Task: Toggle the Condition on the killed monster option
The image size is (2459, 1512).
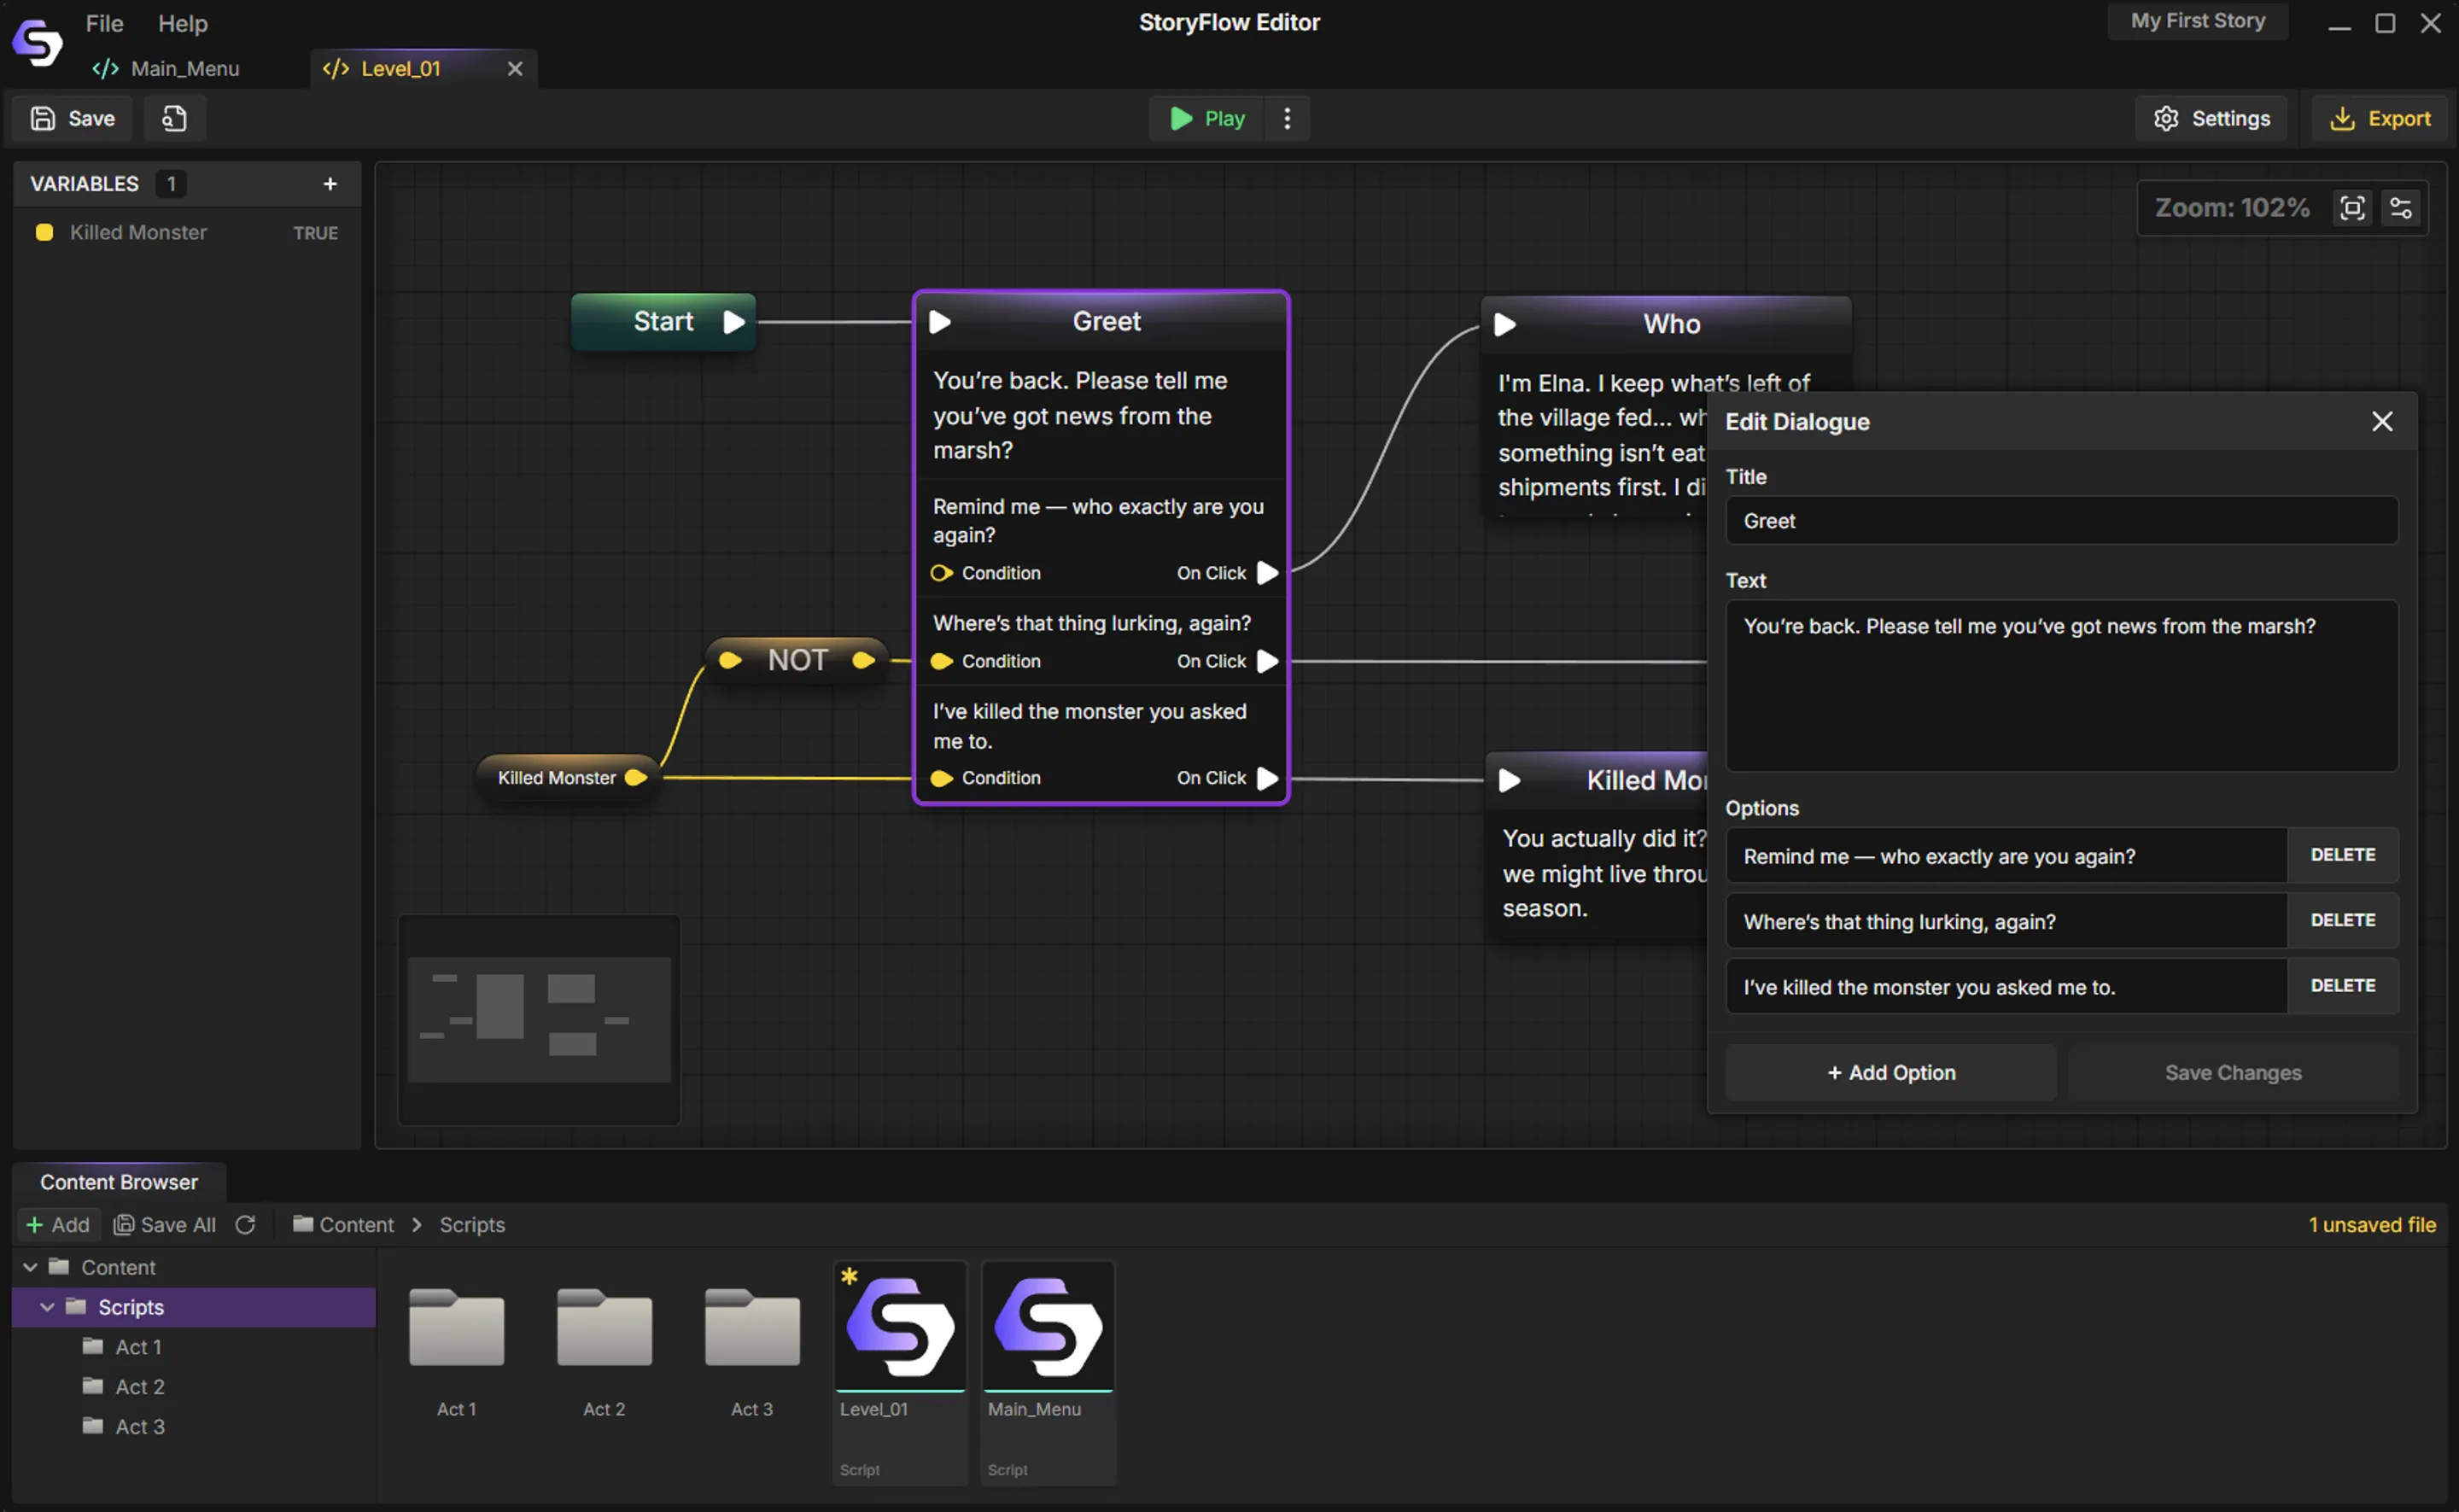Action: point(941,778)
